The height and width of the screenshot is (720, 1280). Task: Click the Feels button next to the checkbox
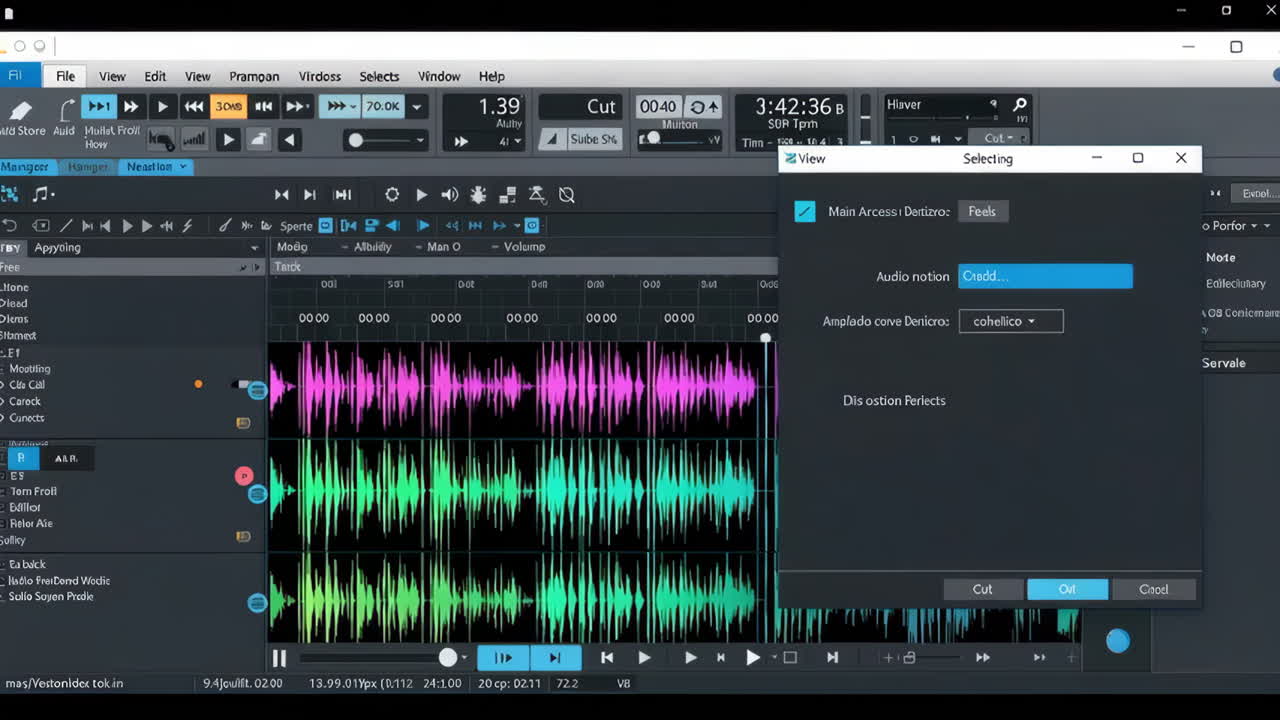982,211
